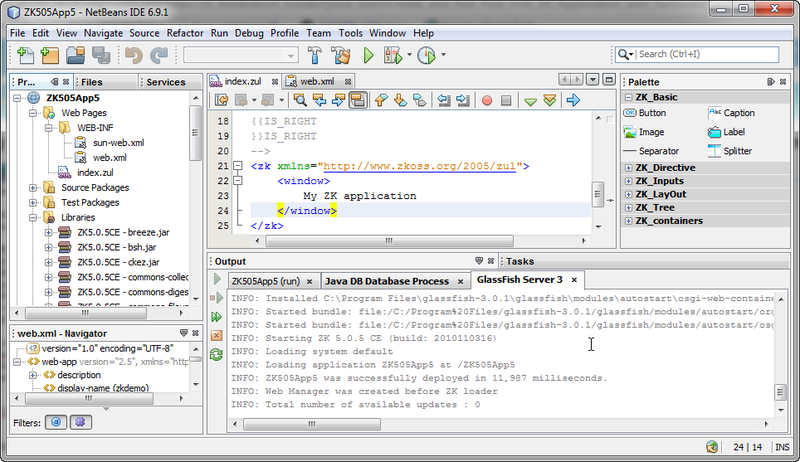Collapse the ZK505App5 project node
Image resolution: width=800 pixels, height=462 pixels.
pos(17,98)
